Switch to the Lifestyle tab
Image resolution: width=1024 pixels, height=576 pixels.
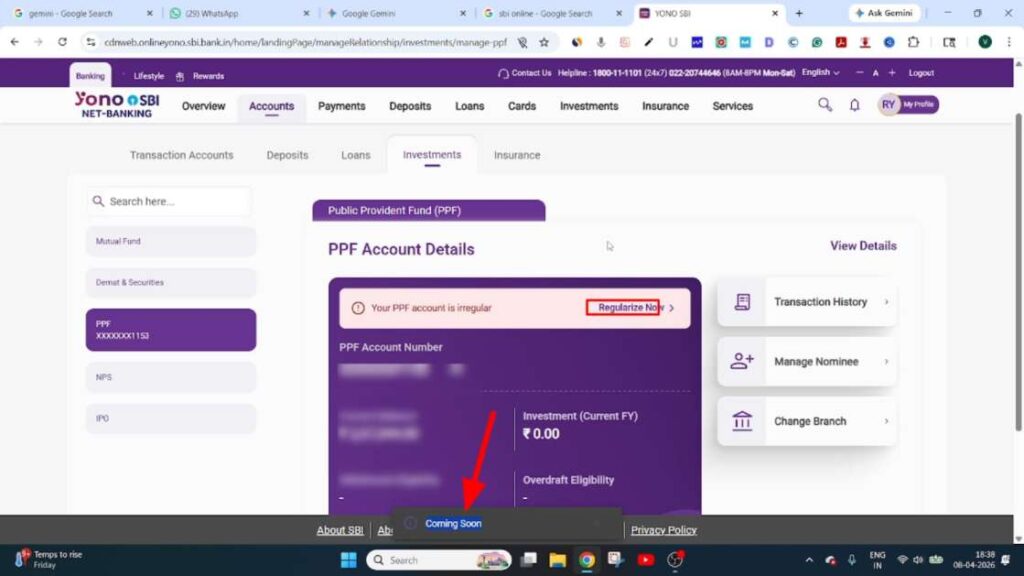148,76
